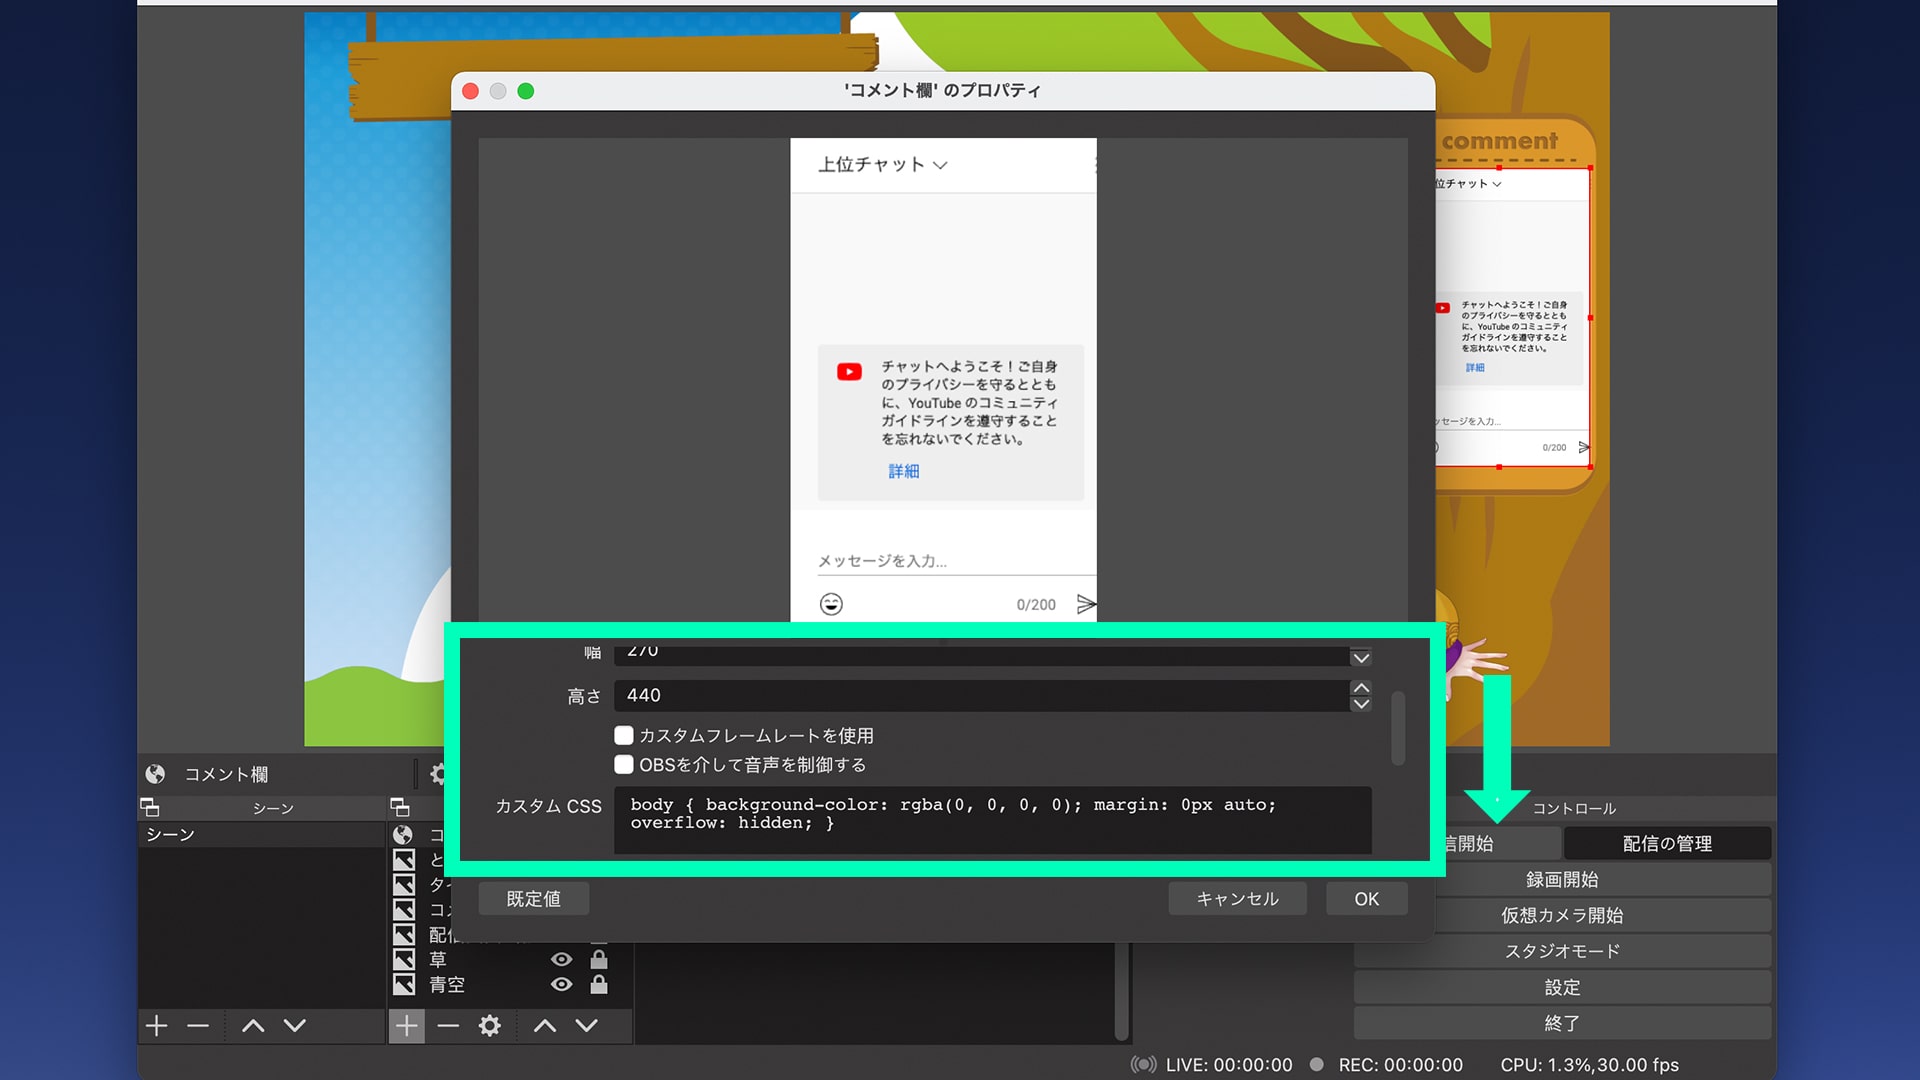Increase 高さ with the up stepper arrow
Viewport: 1920px width, 1080px height.
(x=1360, y=688)
